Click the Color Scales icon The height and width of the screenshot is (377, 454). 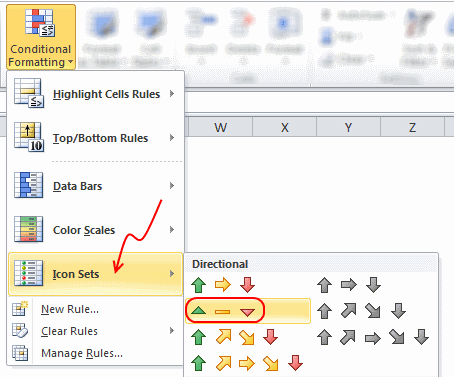click(x=29, y=229)
